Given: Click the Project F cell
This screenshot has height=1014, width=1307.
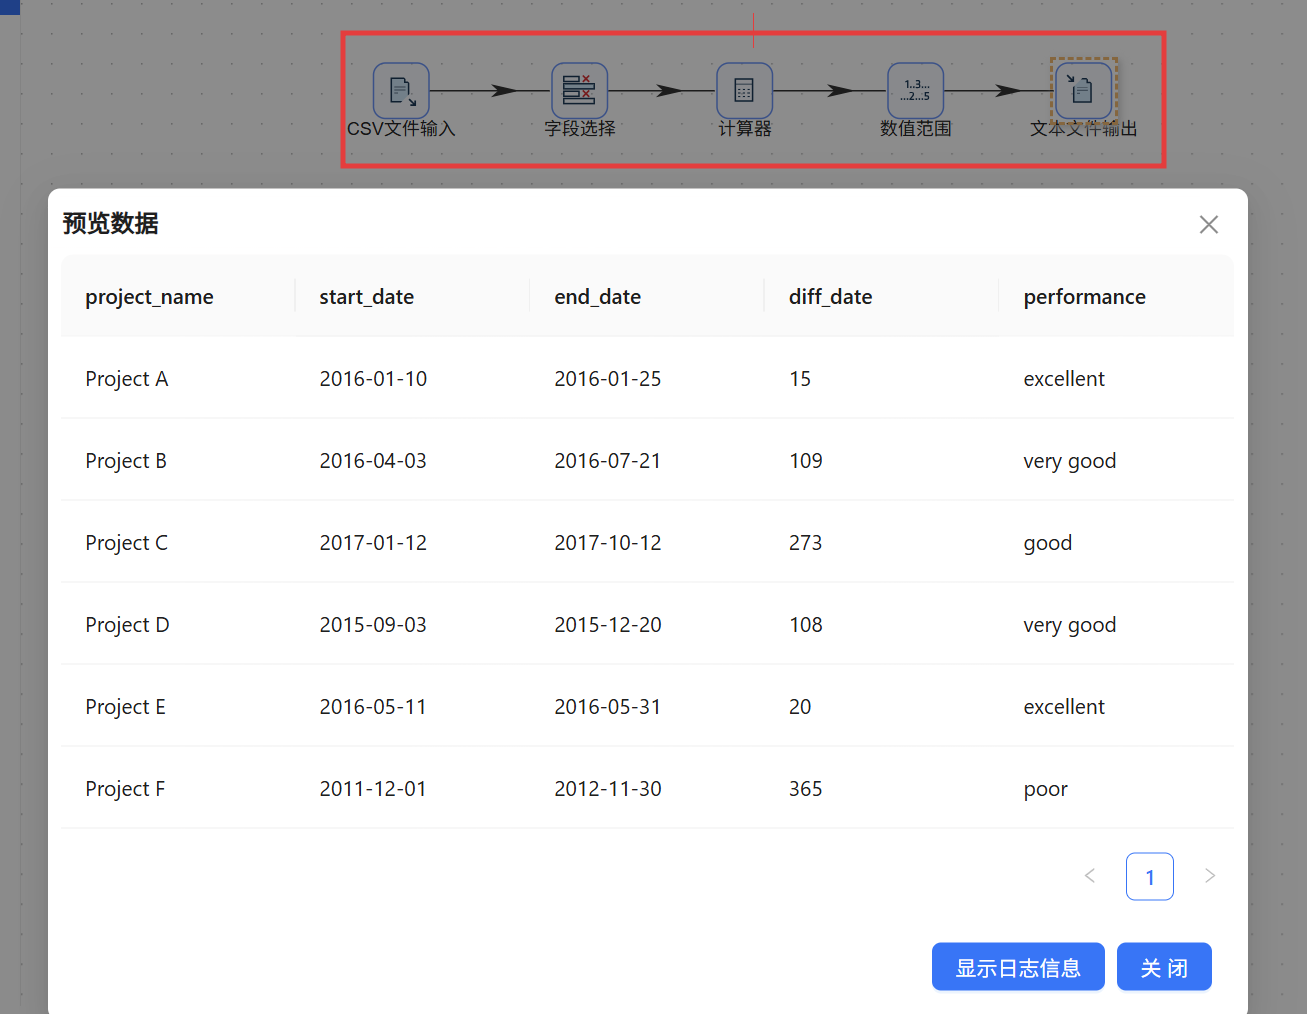Looking at the screenshot, I should pyautogui.click(x=178, y=788).
